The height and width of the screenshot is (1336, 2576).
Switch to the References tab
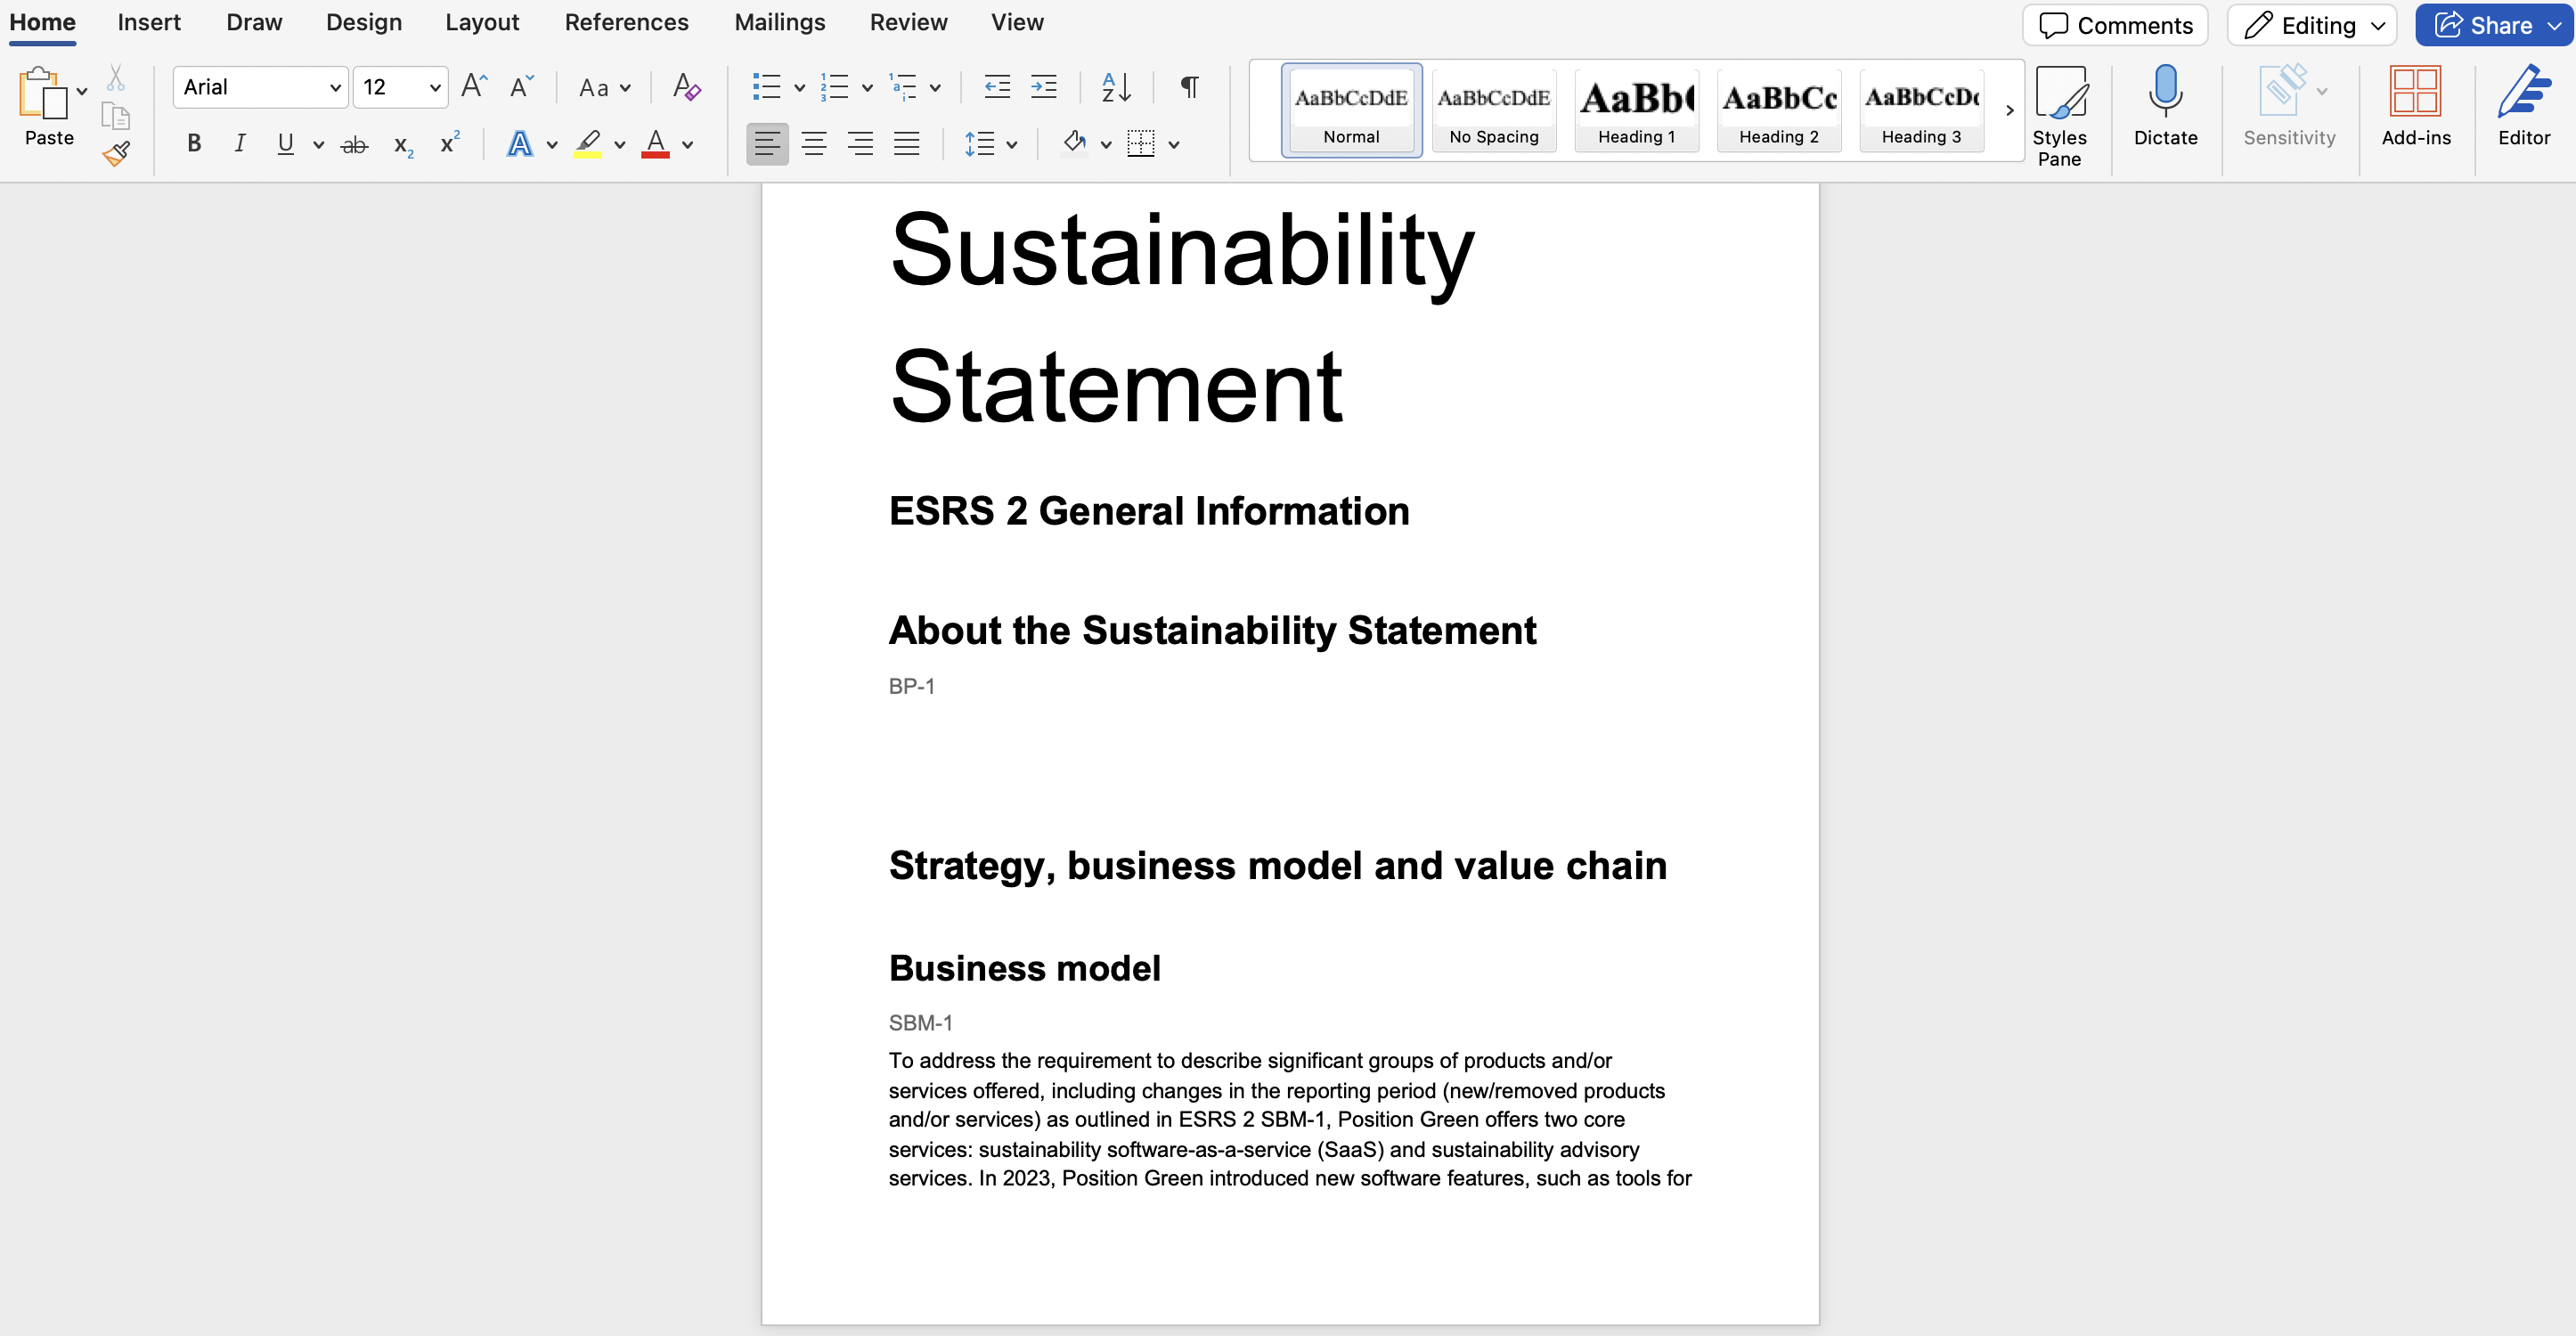tap(626, 22)
